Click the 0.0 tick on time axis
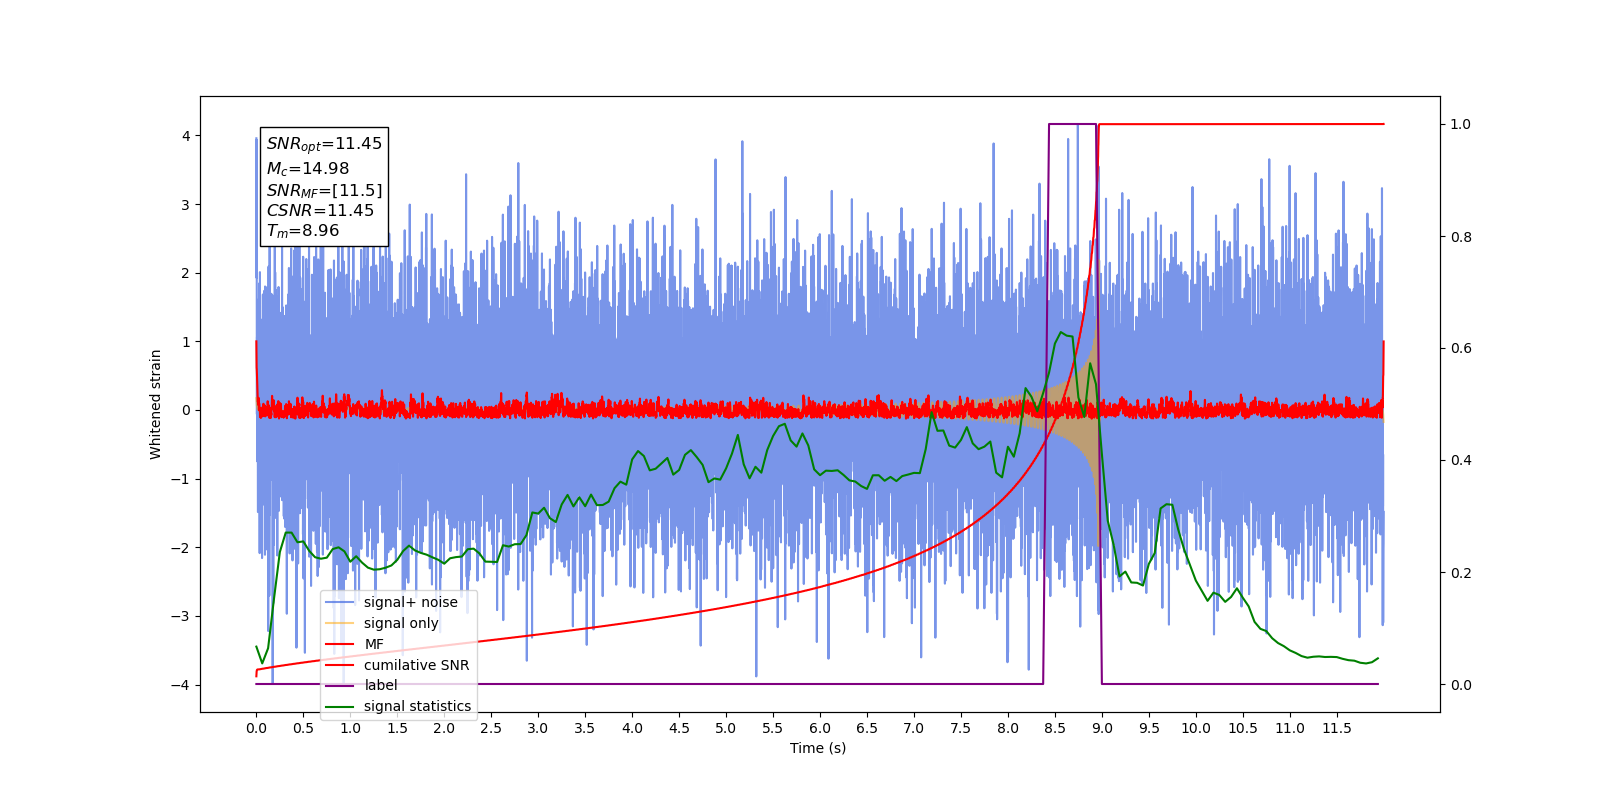 click(256, 728)
